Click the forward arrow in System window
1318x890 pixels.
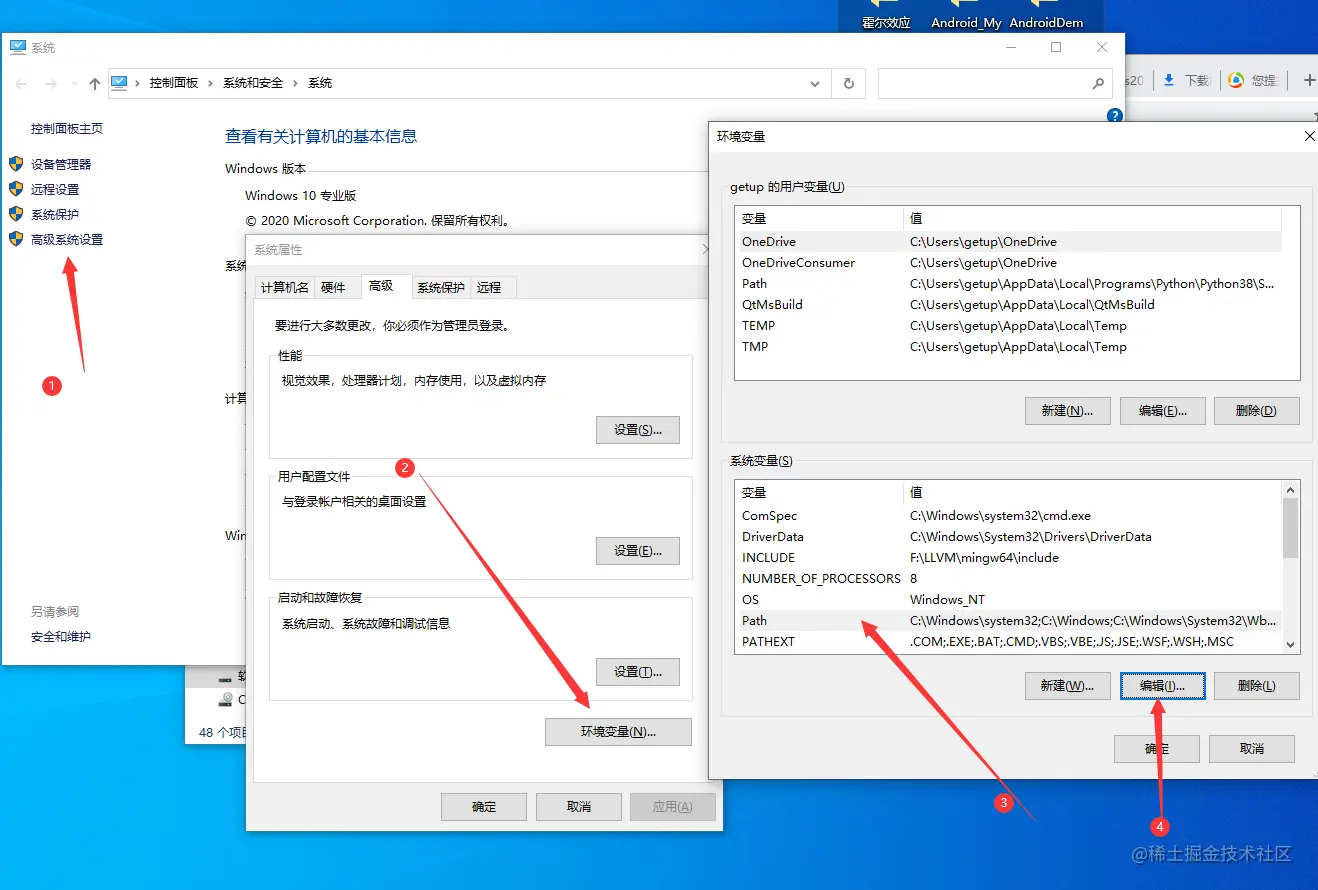coord(51,84)
